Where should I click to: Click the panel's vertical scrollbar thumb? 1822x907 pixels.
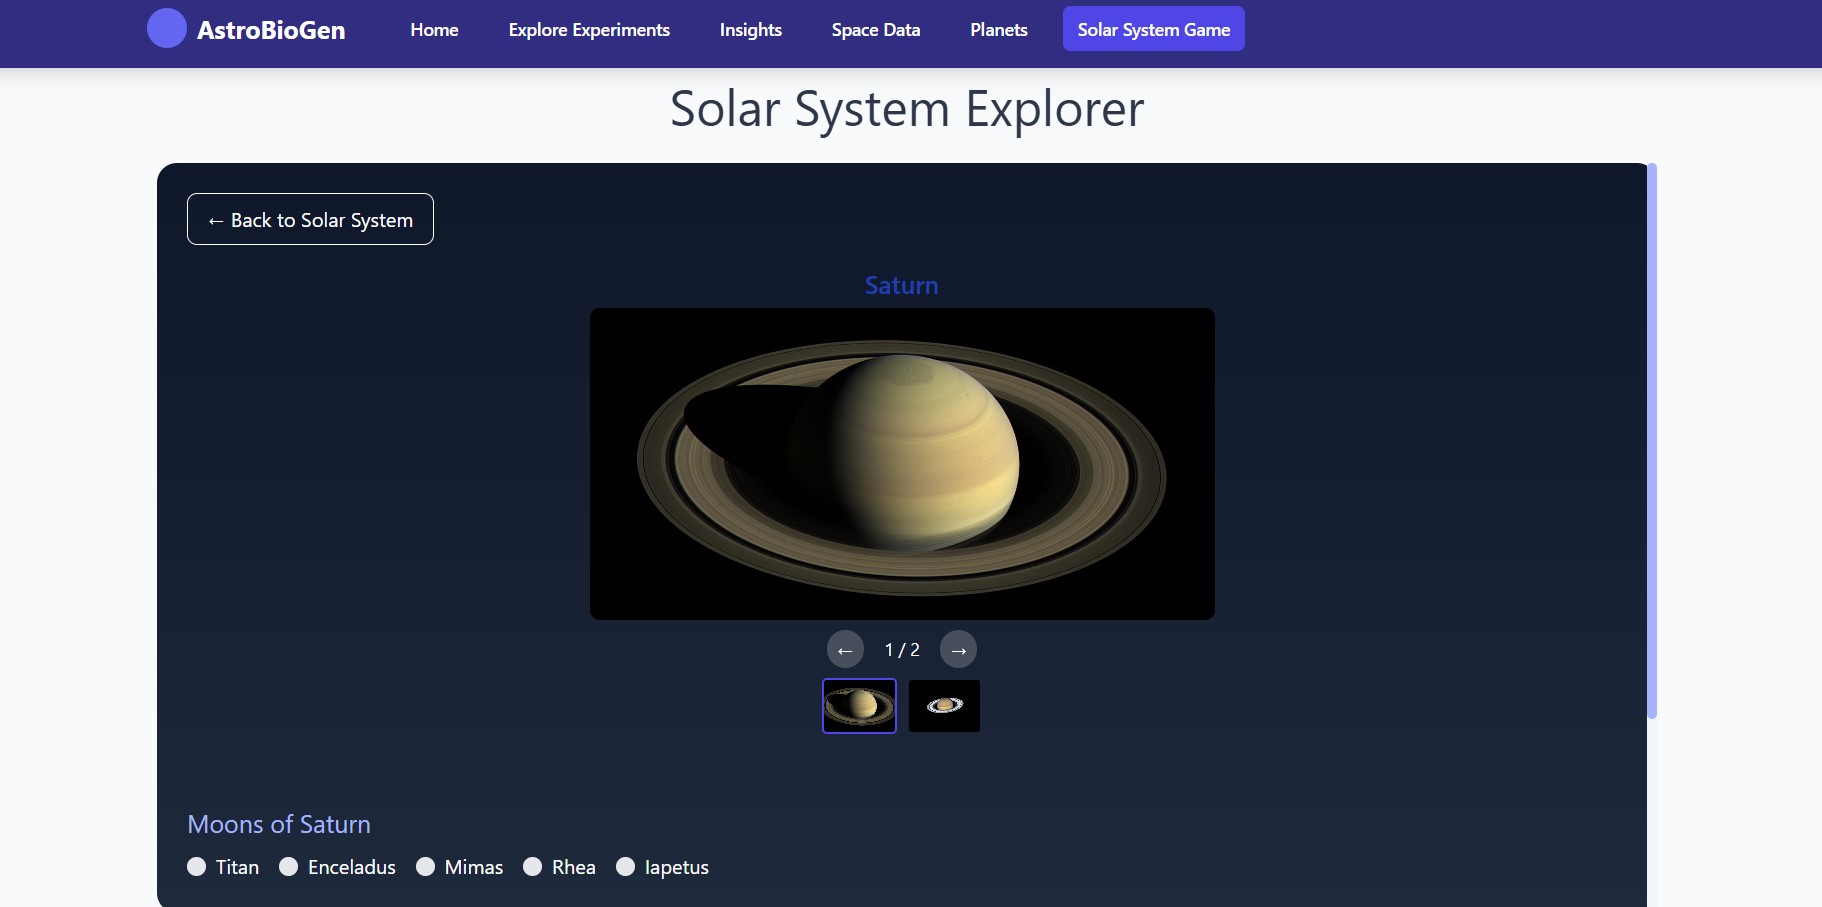[x=1652, y=440]
